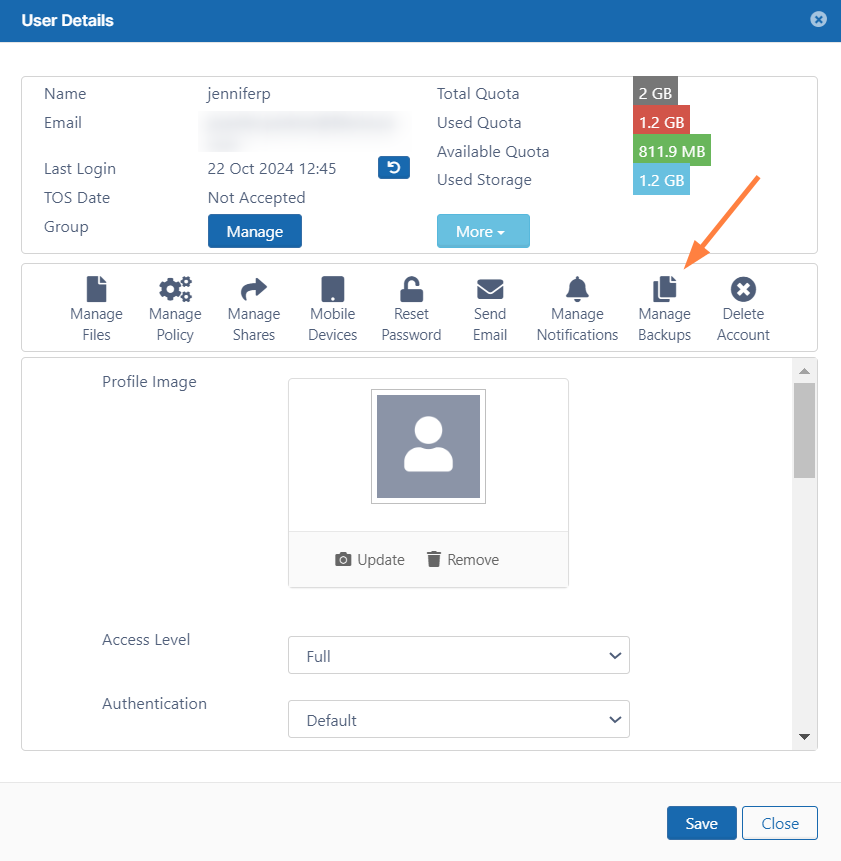Remove the profile image
The image size is (841, 861).
coord(463,560)
